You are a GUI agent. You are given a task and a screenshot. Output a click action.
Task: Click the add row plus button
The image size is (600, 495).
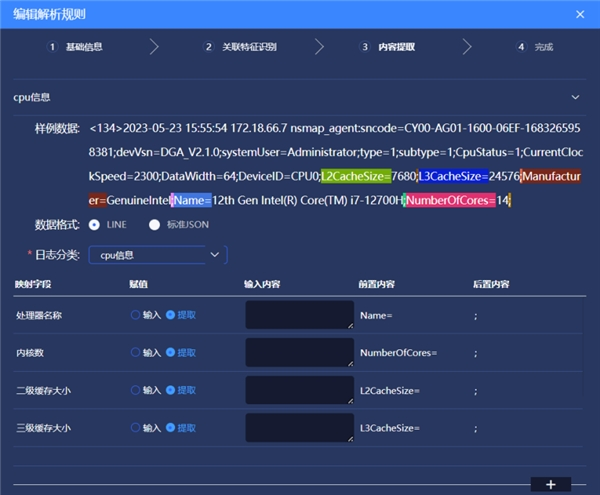550,484
